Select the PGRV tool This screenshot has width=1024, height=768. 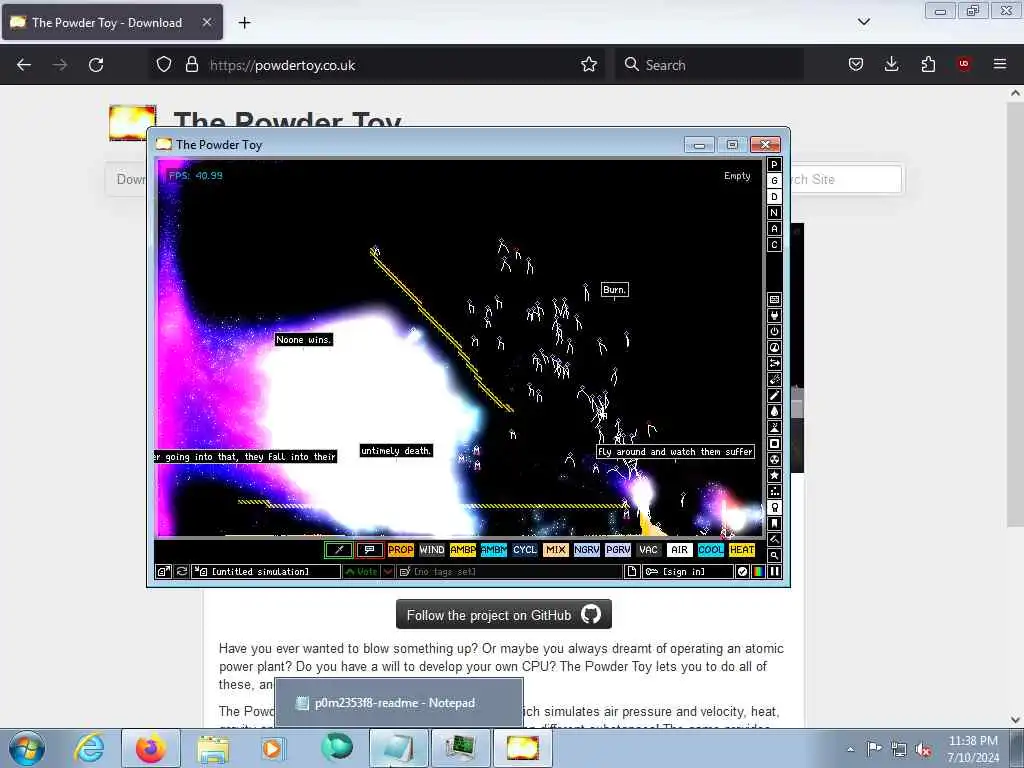pyautogui.click(x=618, y=550)
